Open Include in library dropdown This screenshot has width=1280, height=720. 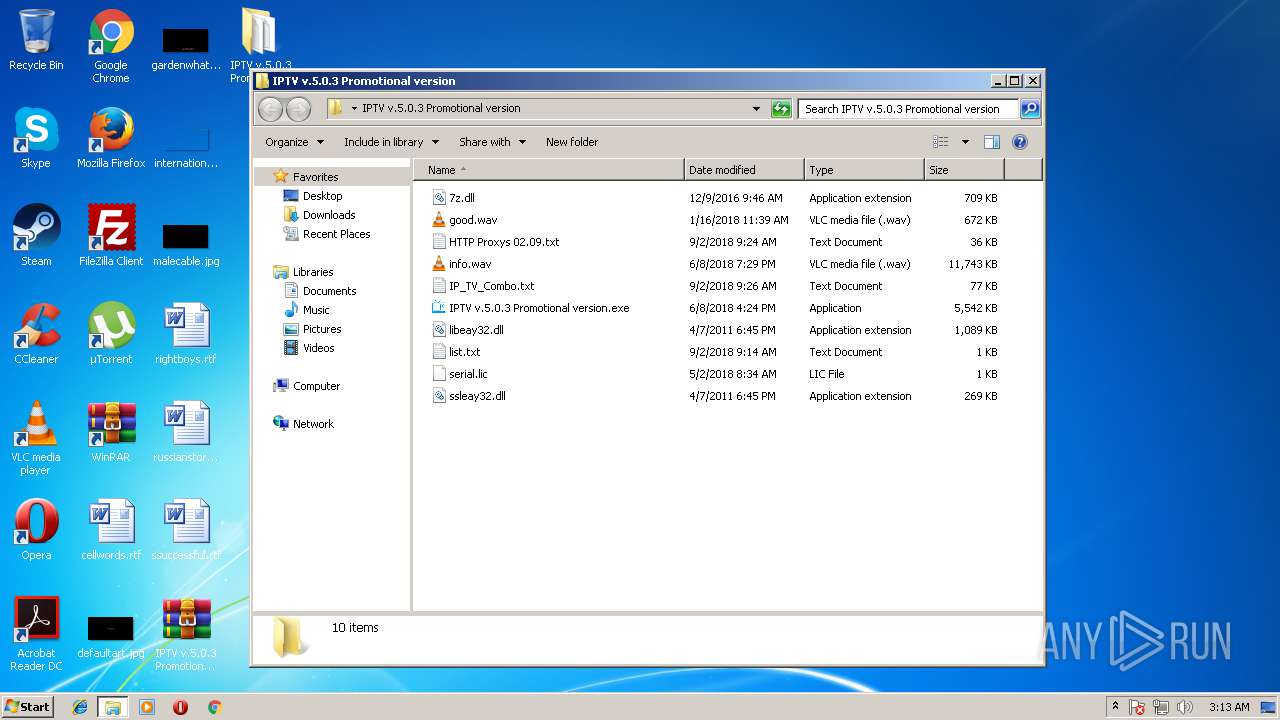click(391, 142)
